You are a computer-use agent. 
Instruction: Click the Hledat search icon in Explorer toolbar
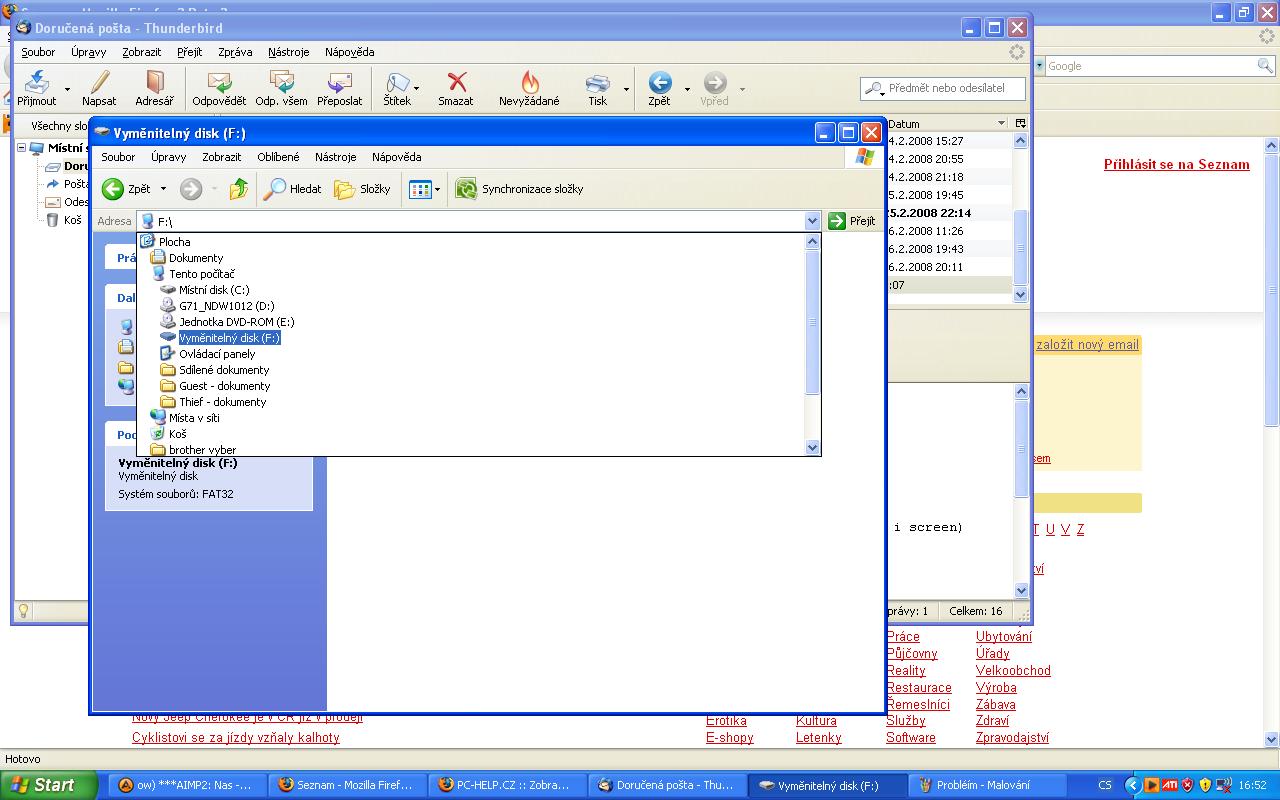tap(275, 189)
